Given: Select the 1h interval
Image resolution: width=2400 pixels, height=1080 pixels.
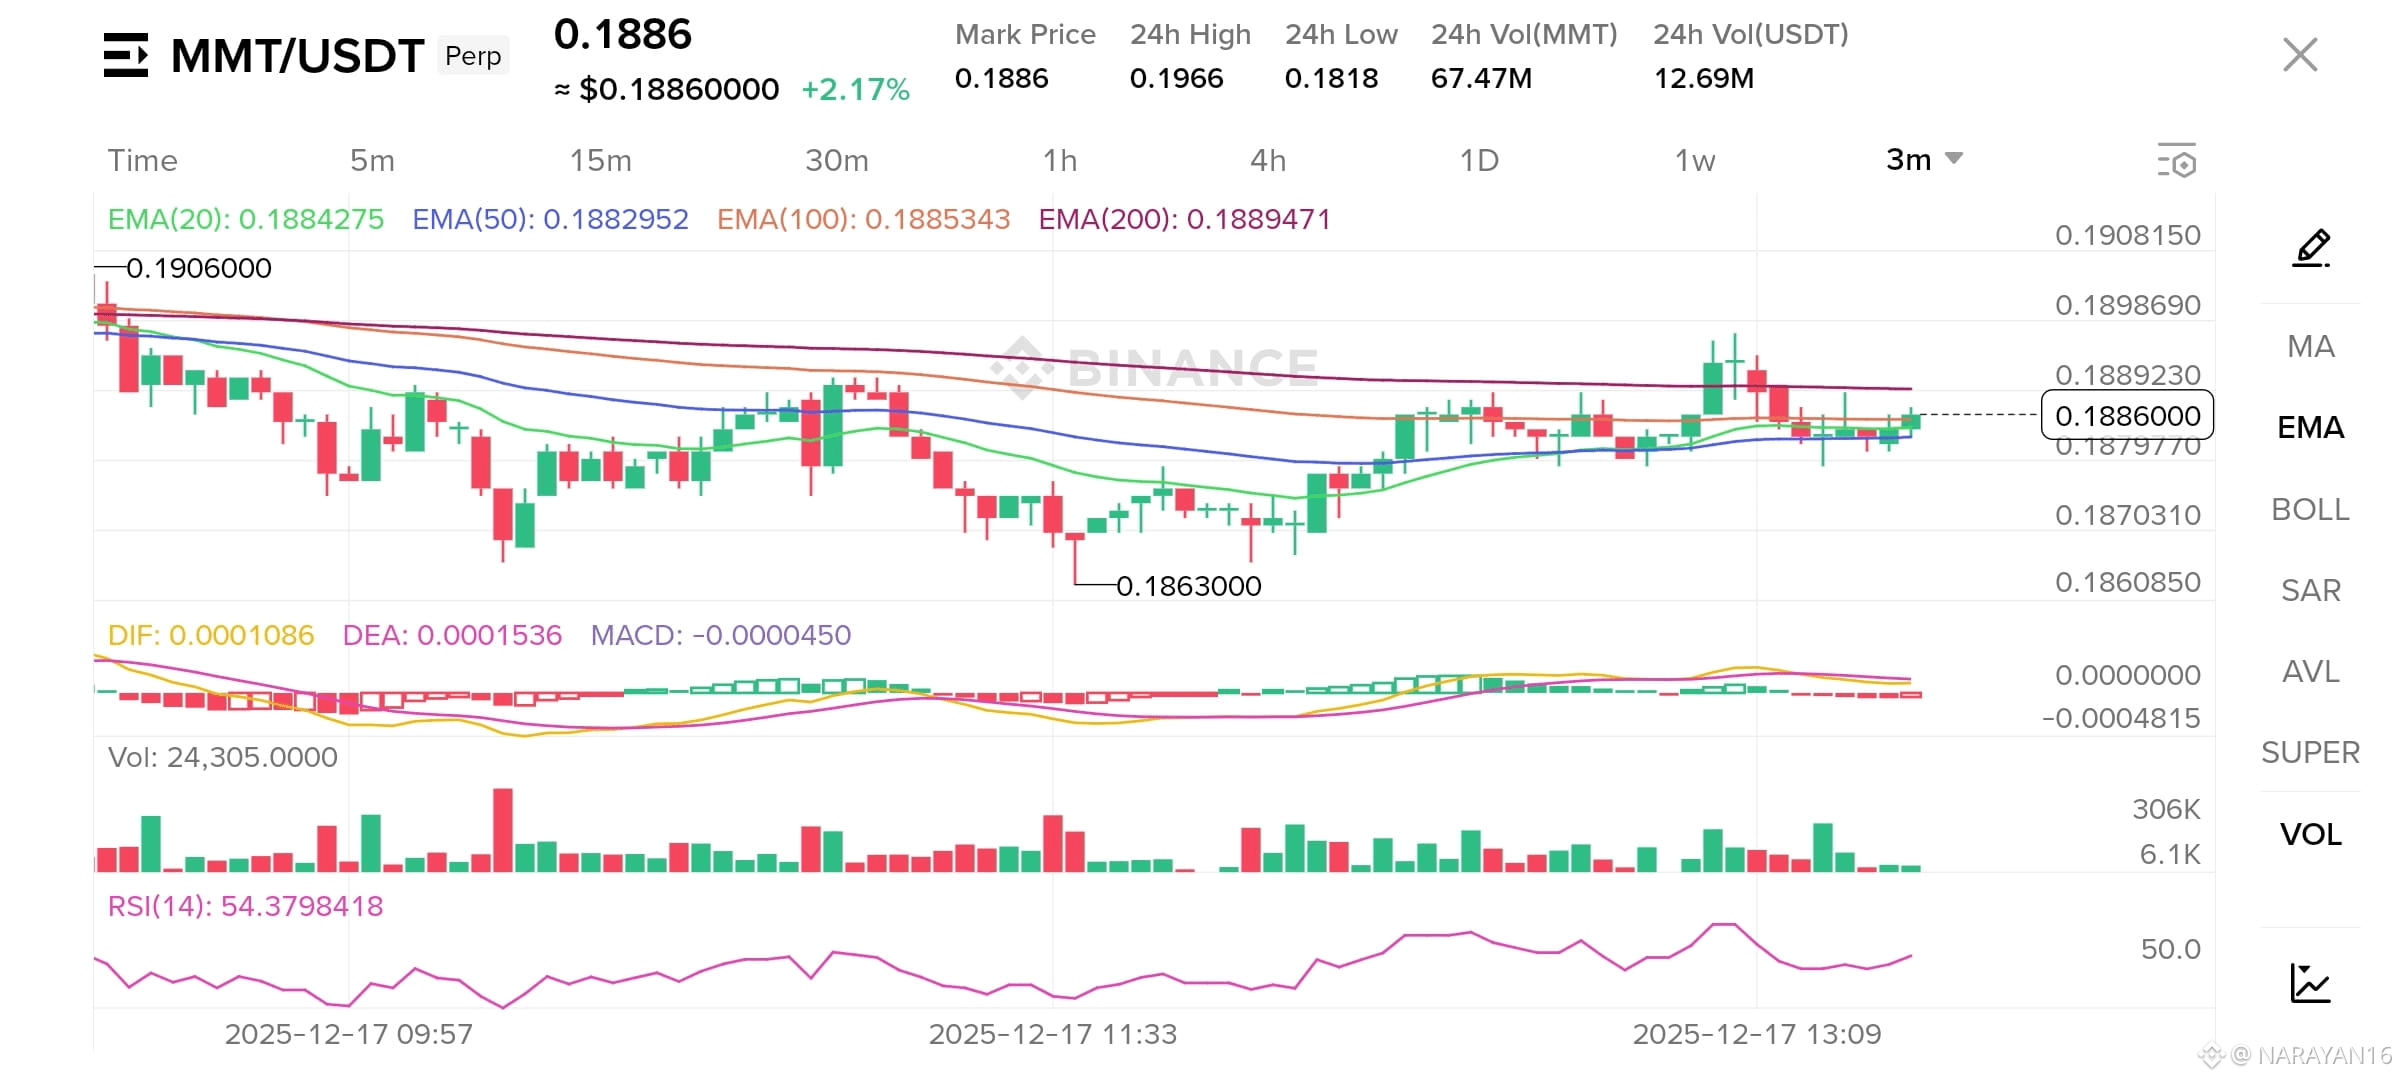Looking at the screenshot, I should (x=1060, y=160).
